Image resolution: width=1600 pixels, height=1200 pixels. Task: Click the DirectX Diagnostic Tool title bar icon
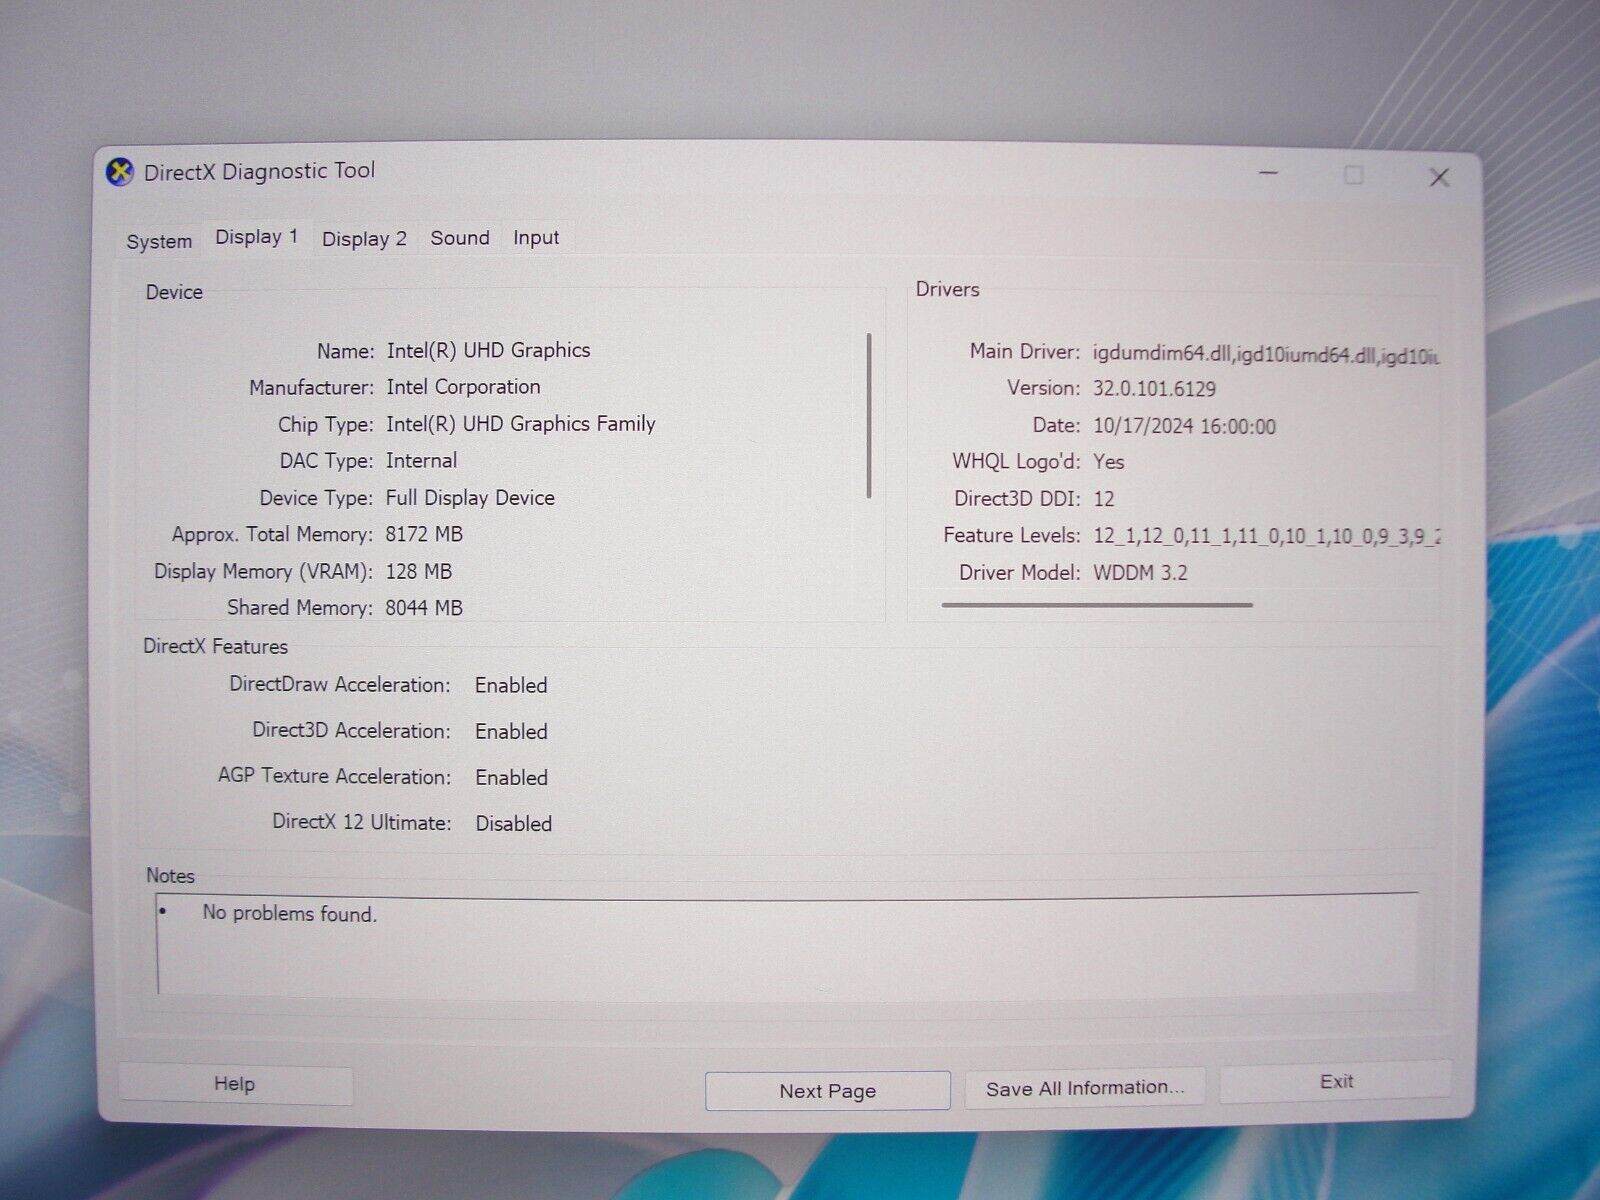[x=119, y=170]
